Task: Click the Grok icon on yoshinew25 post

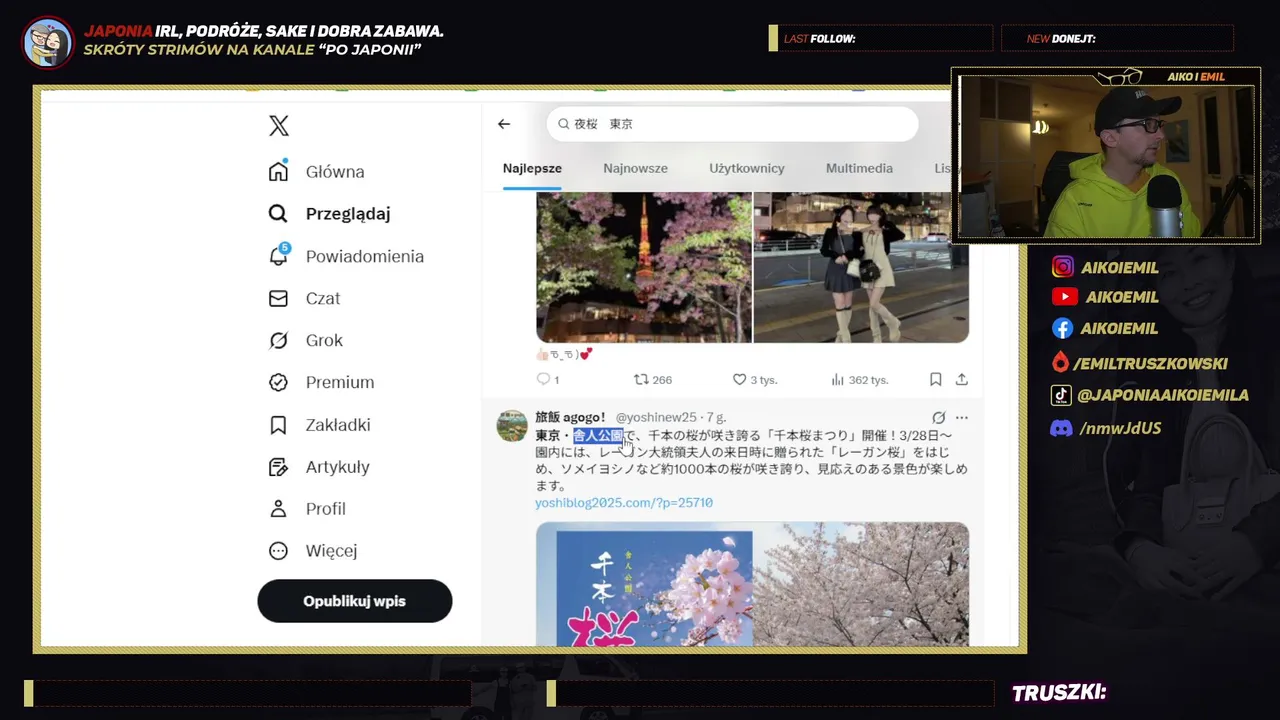Action: point(938,417)
